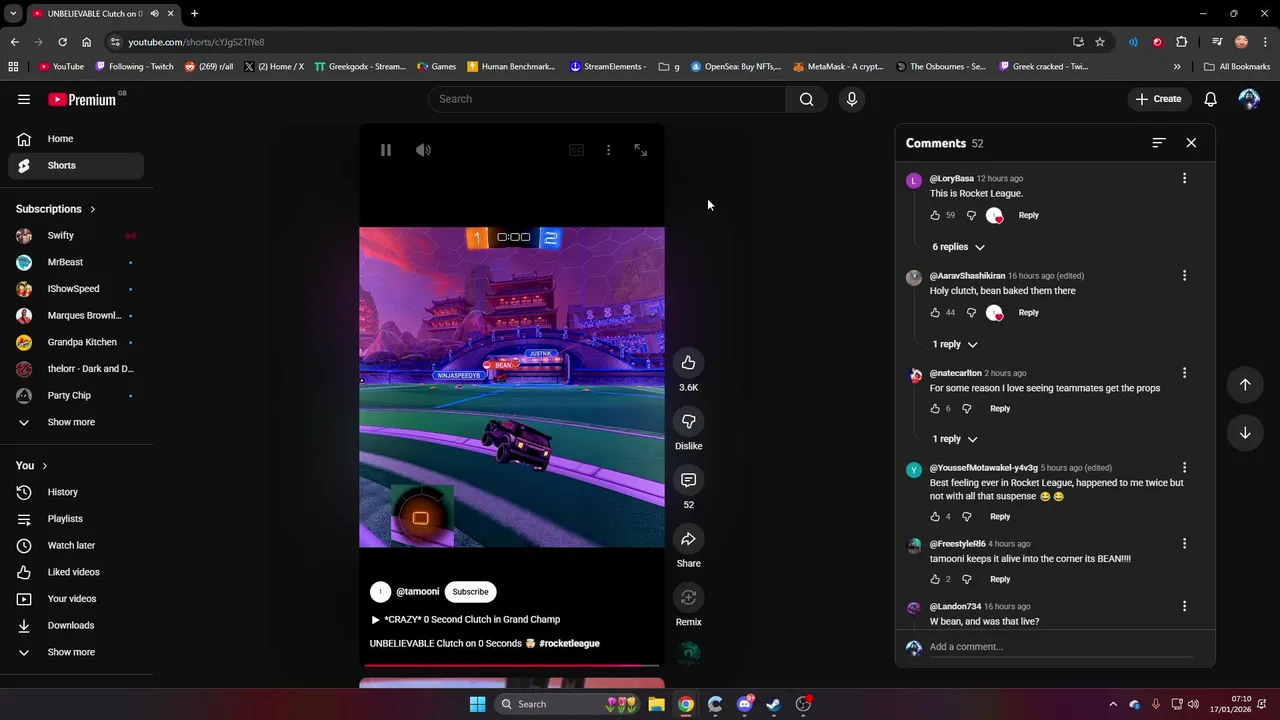Viewport: 1280px width, 720px height.
Task: Reply to the LoryBasa comment
Action: point(1028,215)
